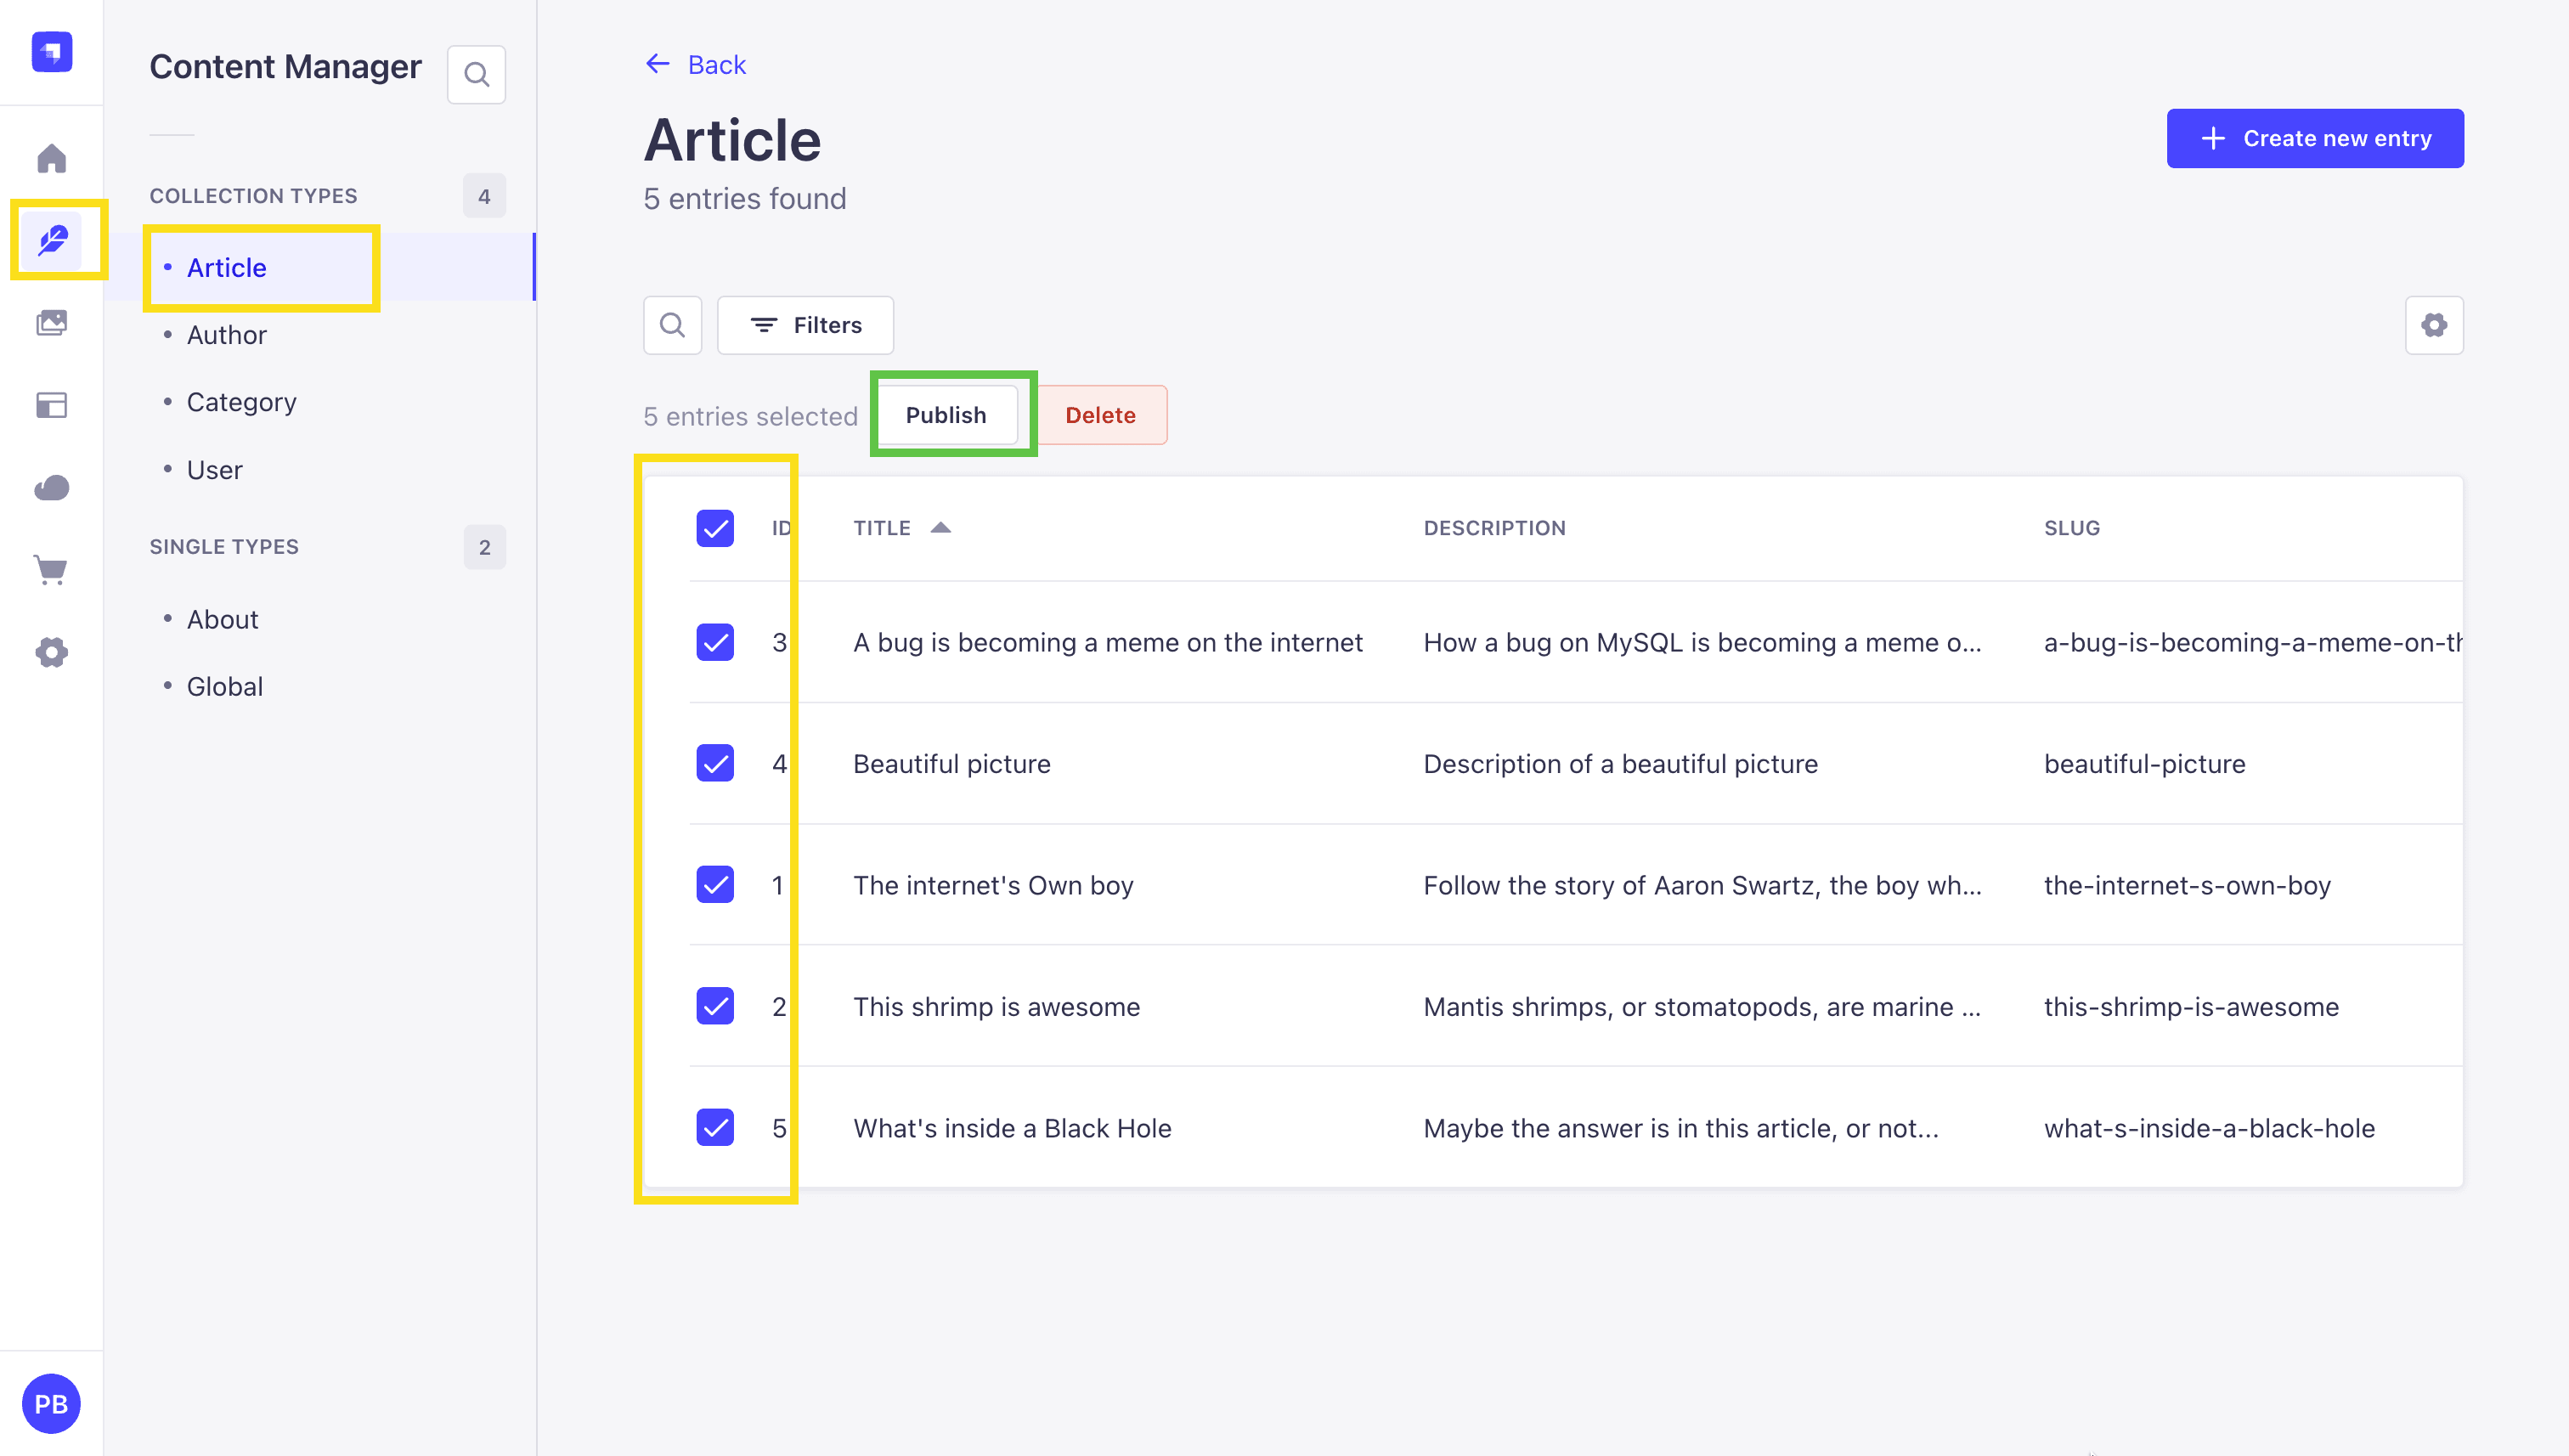2569x1456 pixels.
Task: Toggle the Title column sort arrow
Action: coord(940,528)
